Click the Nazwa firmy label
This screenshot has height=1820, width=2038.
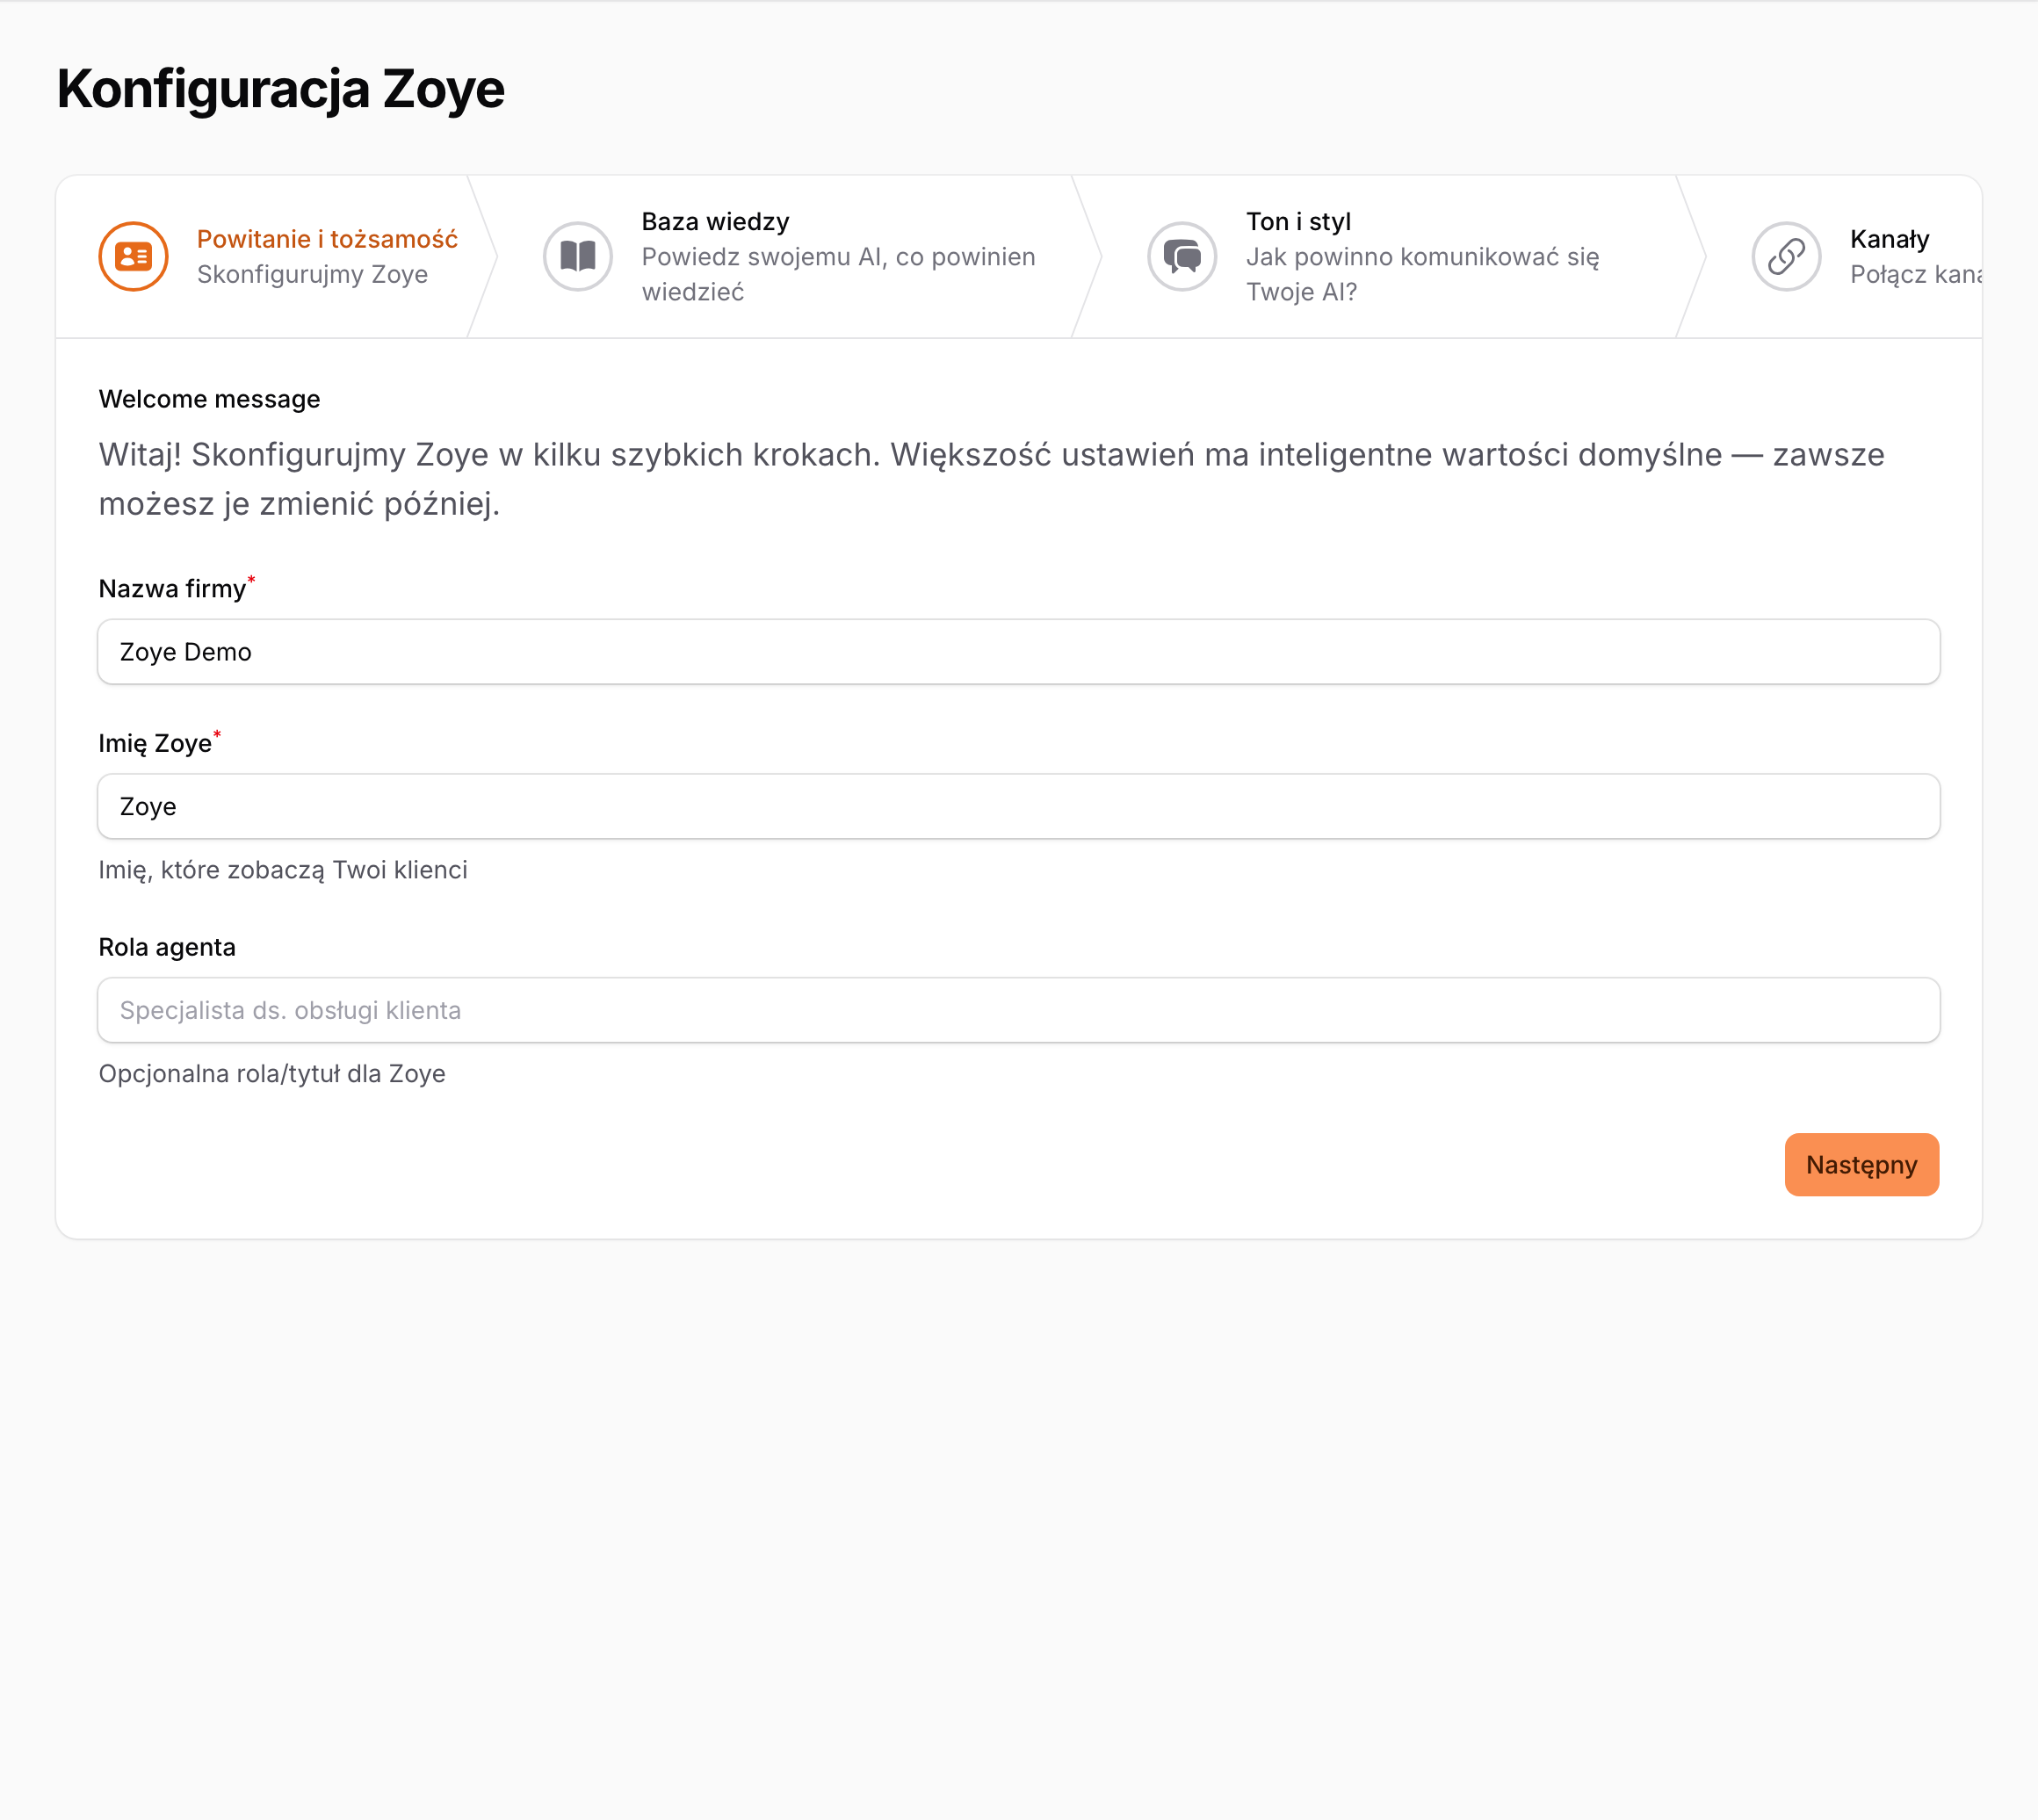coord(173,589)
